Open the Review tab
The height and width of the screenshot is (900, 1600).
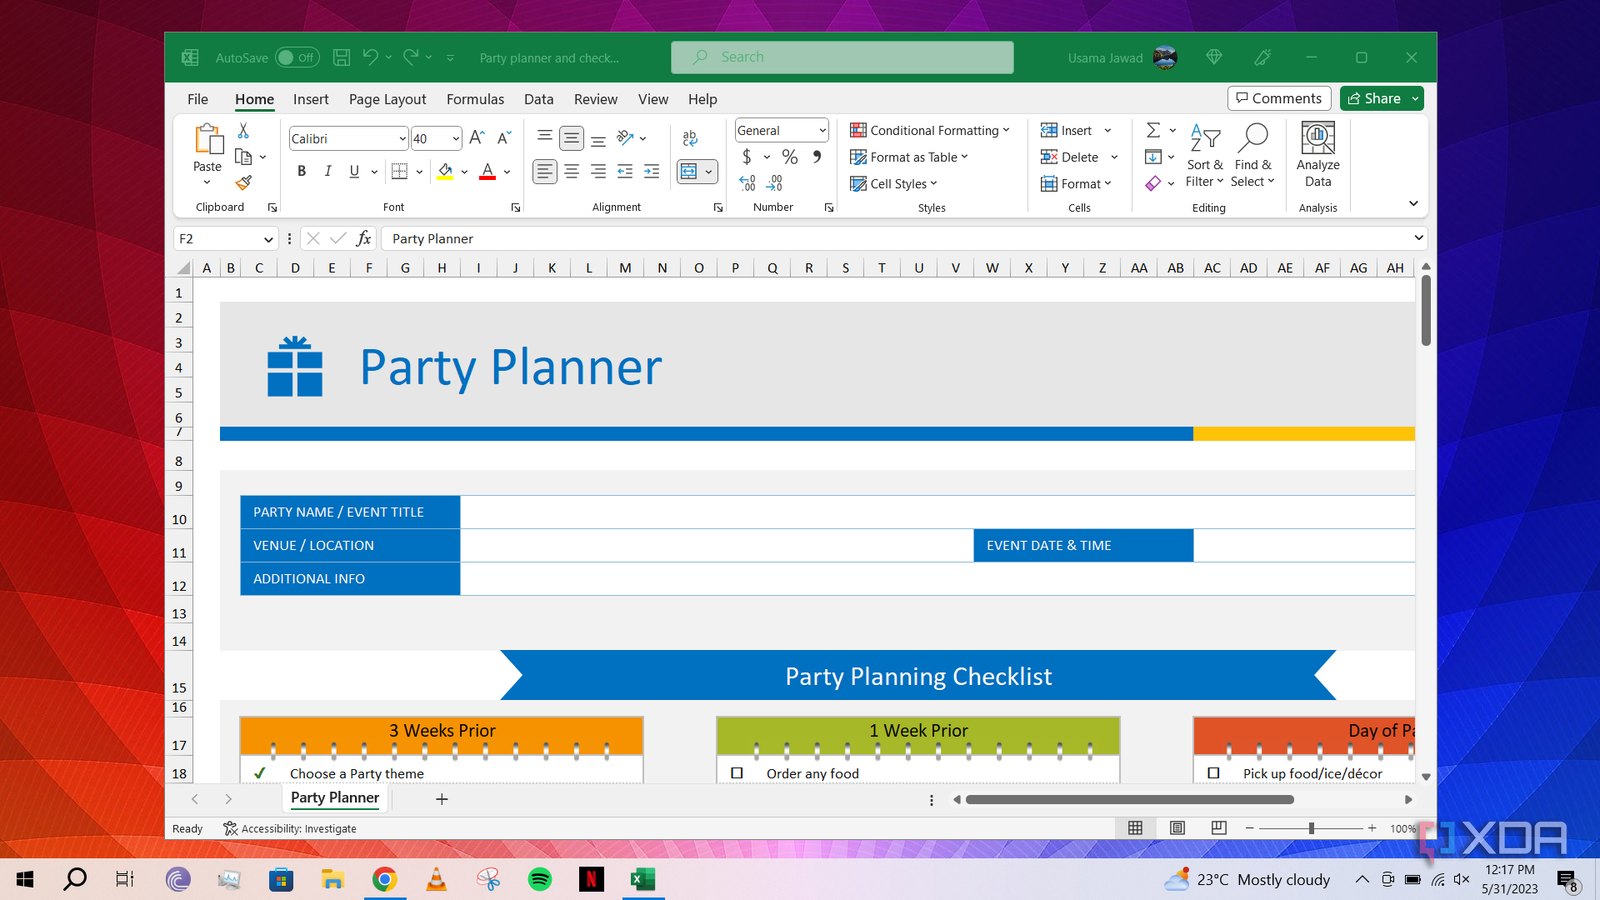pos(595,99)
